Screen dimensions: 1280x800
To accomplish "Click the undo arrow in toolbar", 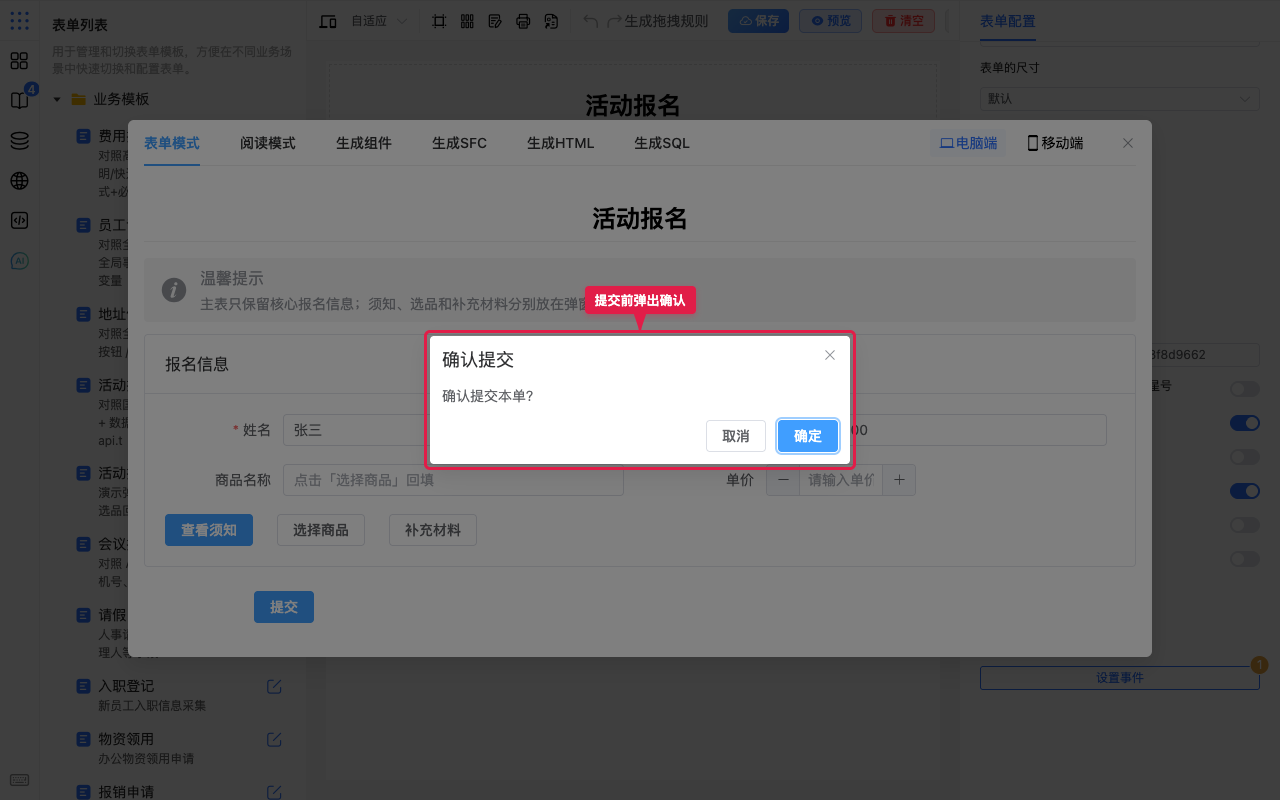I will click(x=591, y=21).
